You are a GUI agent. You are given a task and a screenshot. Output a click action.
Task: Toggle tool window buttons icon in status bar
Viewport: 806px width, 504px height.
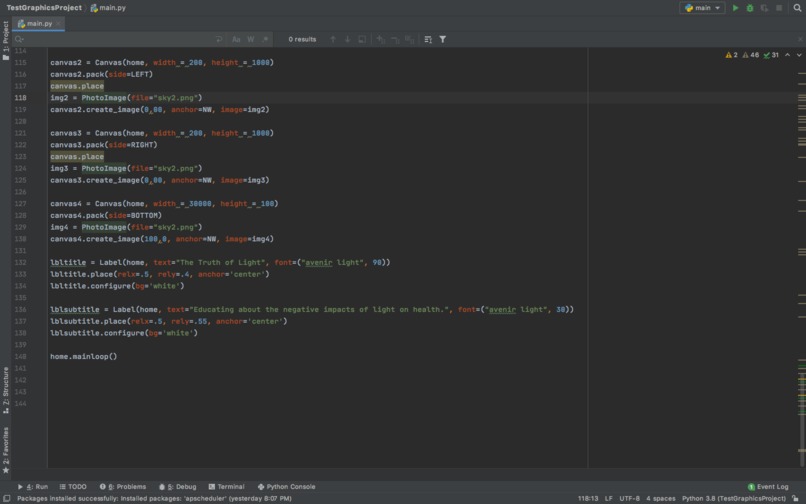[x=6, y=498]
